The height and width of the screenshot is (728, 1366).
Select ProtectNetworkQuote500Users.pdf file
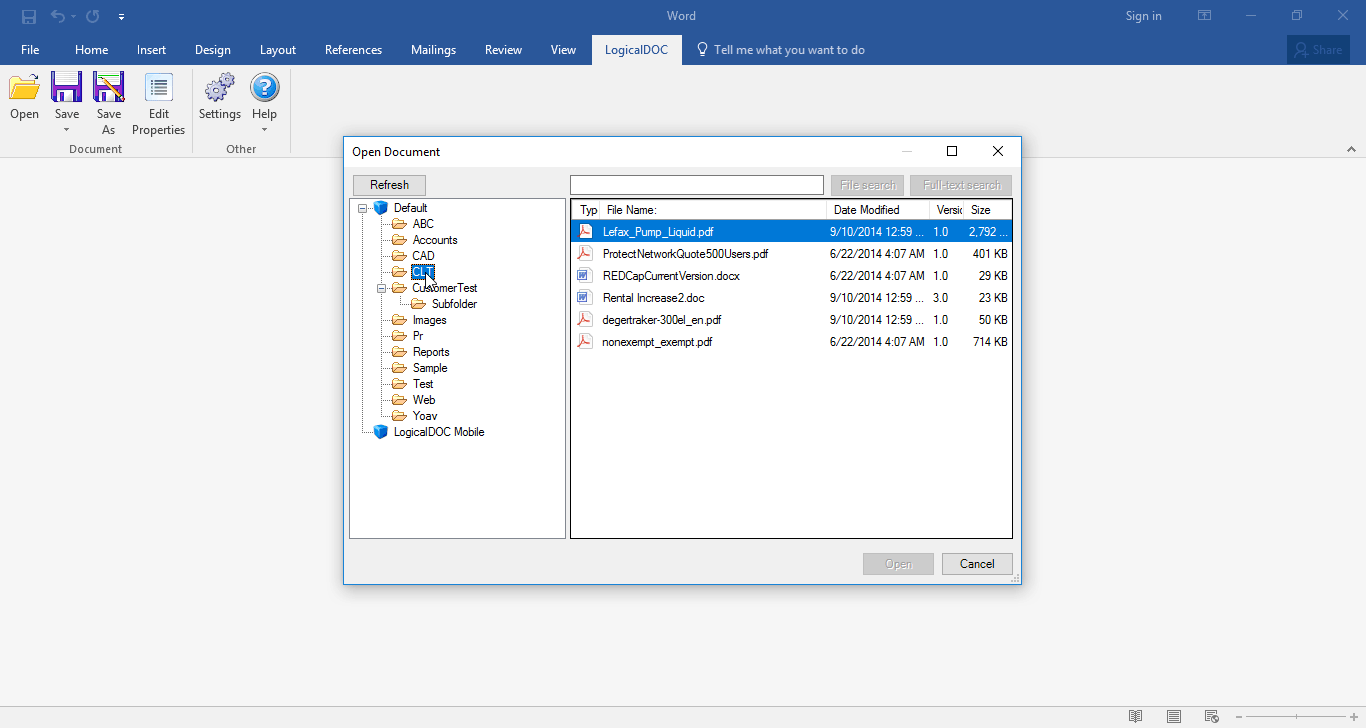tap(791, 254)
